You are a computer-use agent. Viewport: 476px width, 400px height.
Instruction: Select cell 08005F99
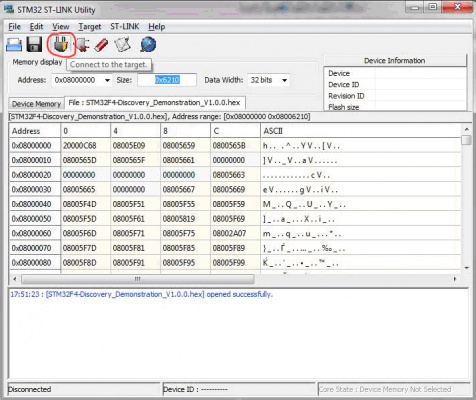[x=235, y=263]
